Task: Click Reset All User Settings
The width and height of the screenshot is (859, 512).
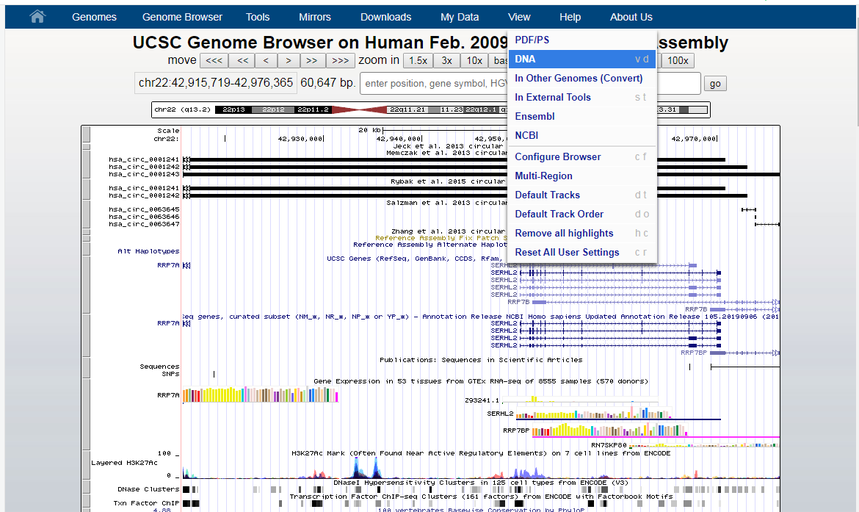Action: point(566,252)
